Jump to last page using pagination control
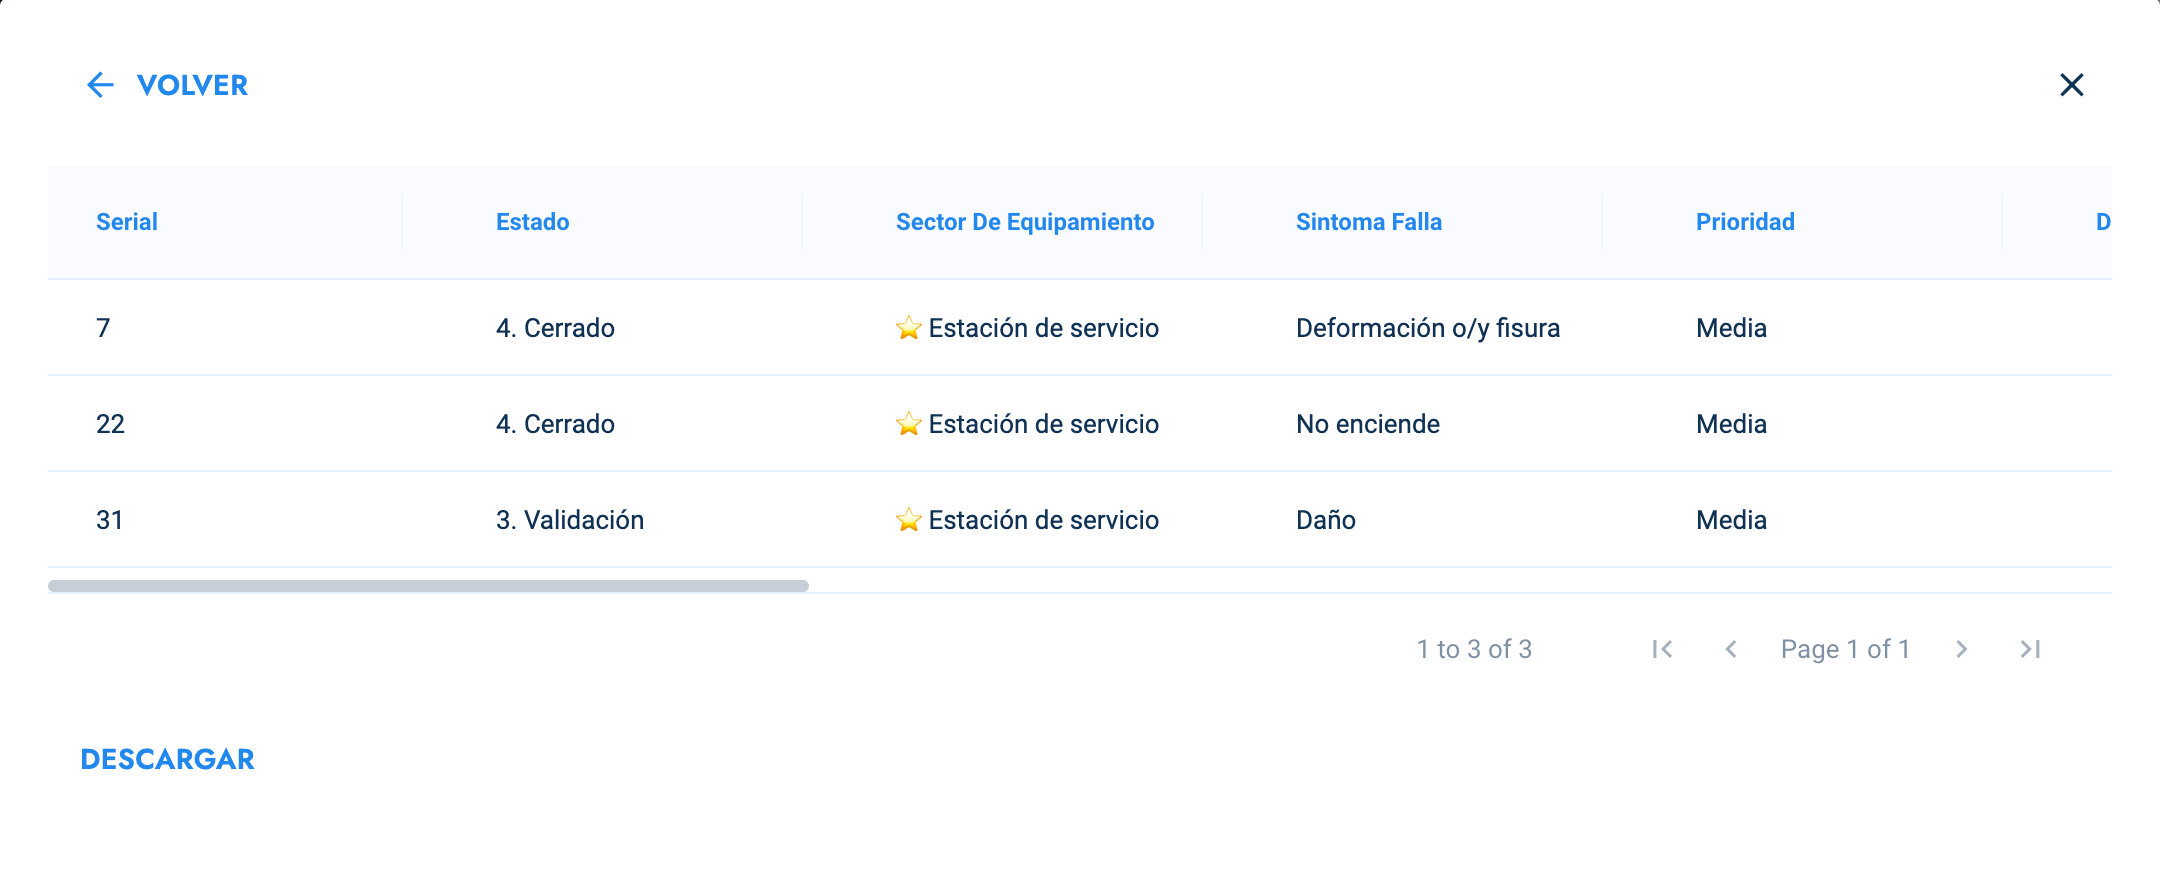 (x=2030, y=649)
